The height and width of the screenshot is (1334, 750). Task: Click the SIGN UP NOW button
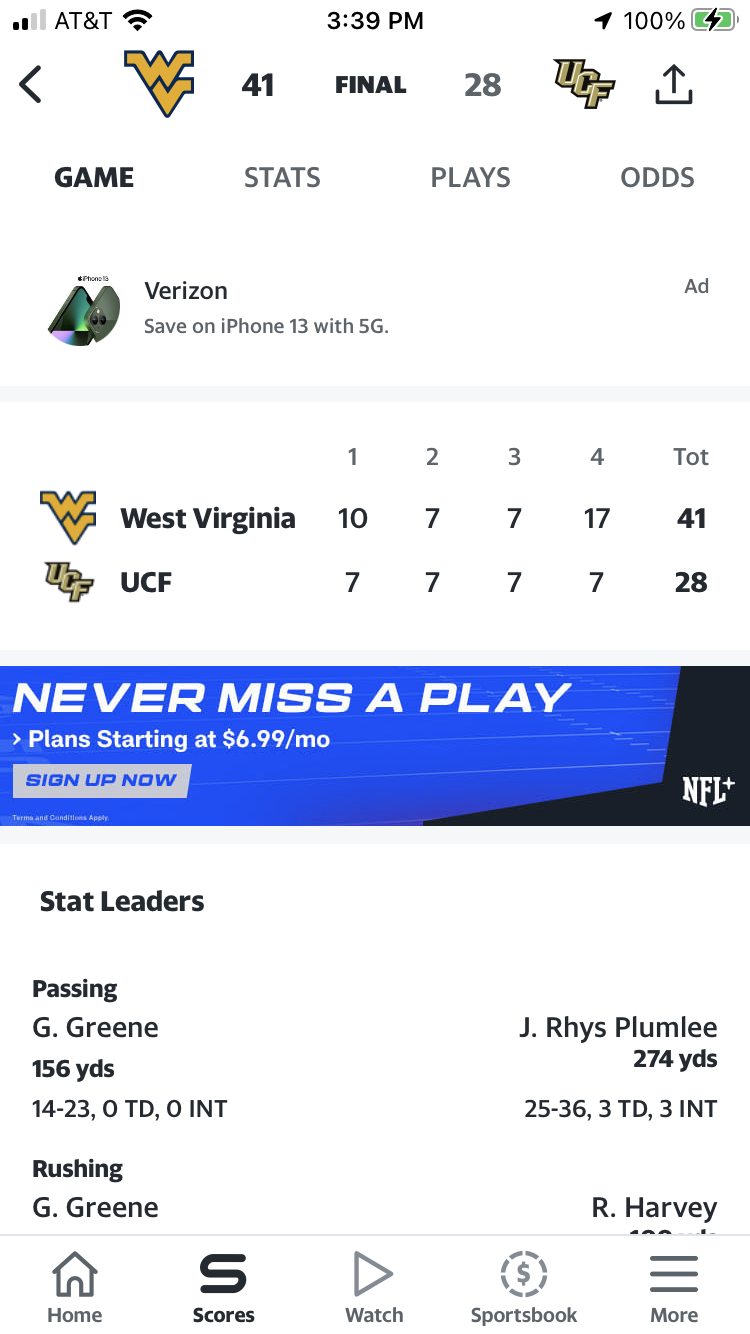(101, 781)
